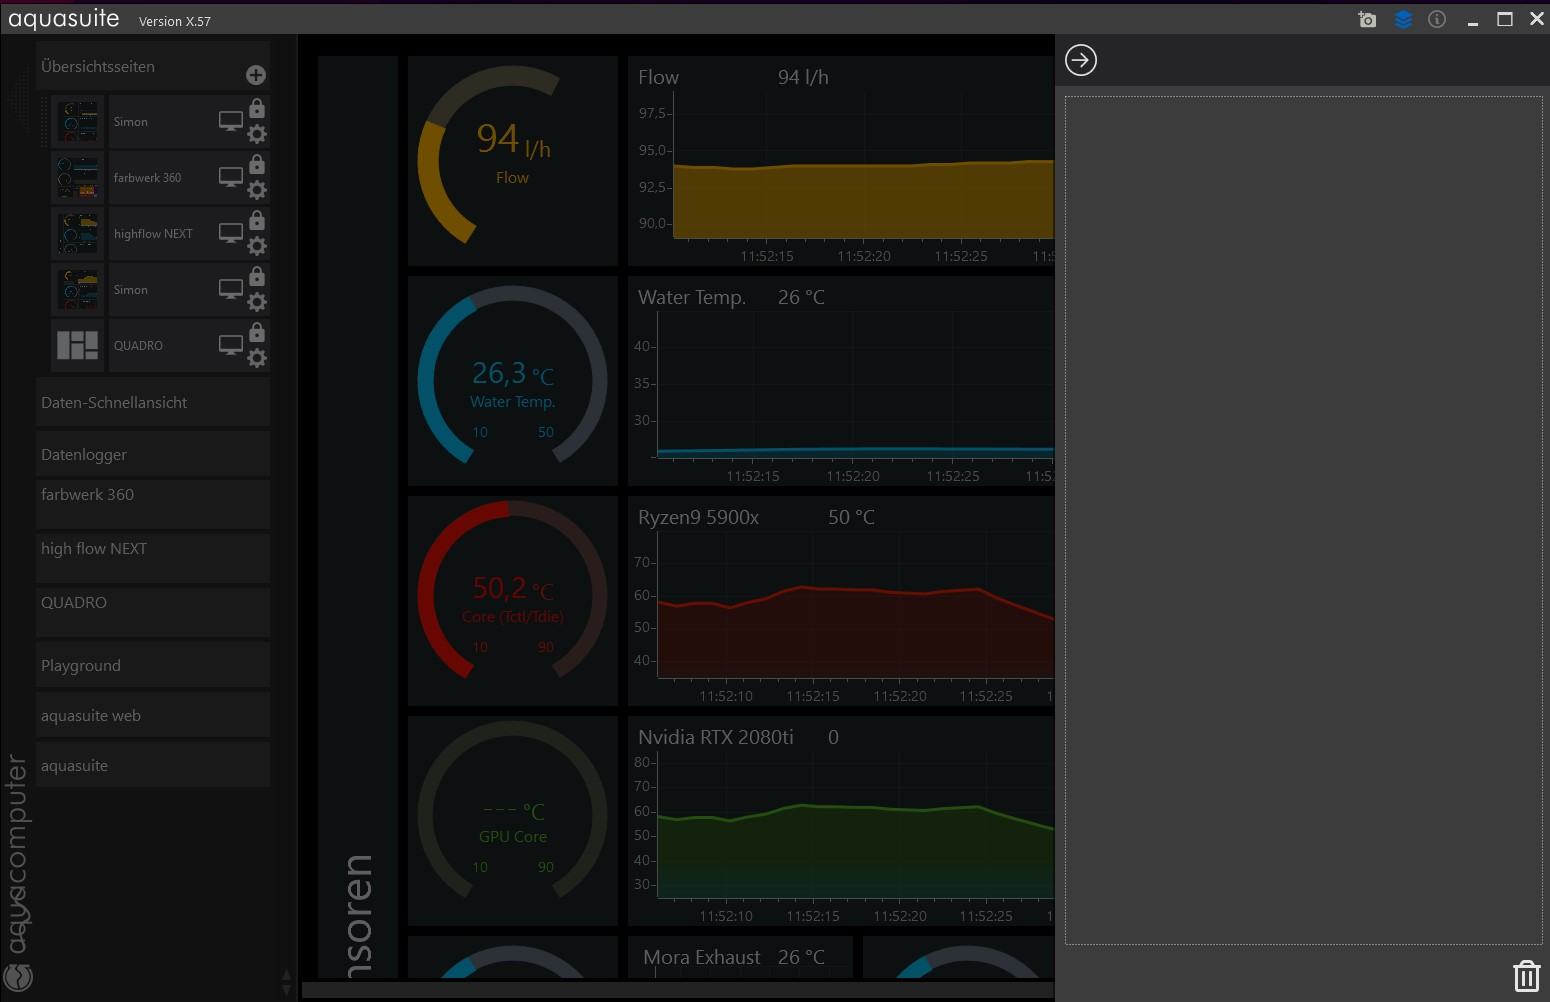Screen dimensions: 1550x1002
Task: Select the farbwerk 360 overview page thumbnail
Action: (78, 178)
